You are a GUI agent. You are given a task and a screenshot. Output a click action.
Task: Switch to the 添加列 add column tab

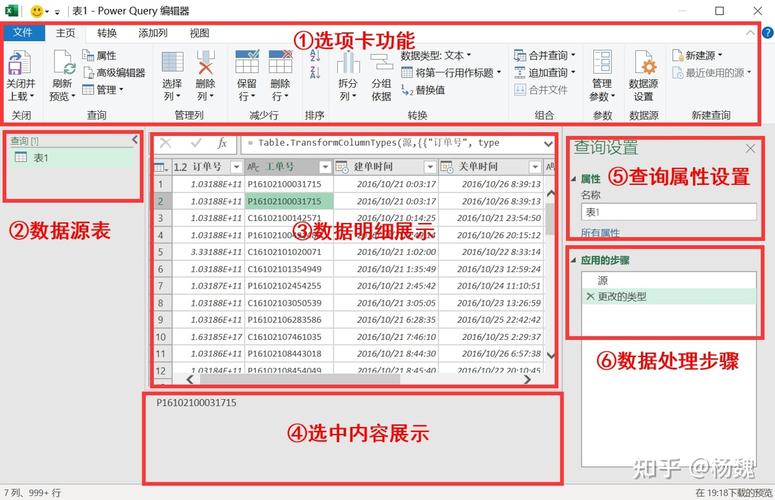(153, 33)
